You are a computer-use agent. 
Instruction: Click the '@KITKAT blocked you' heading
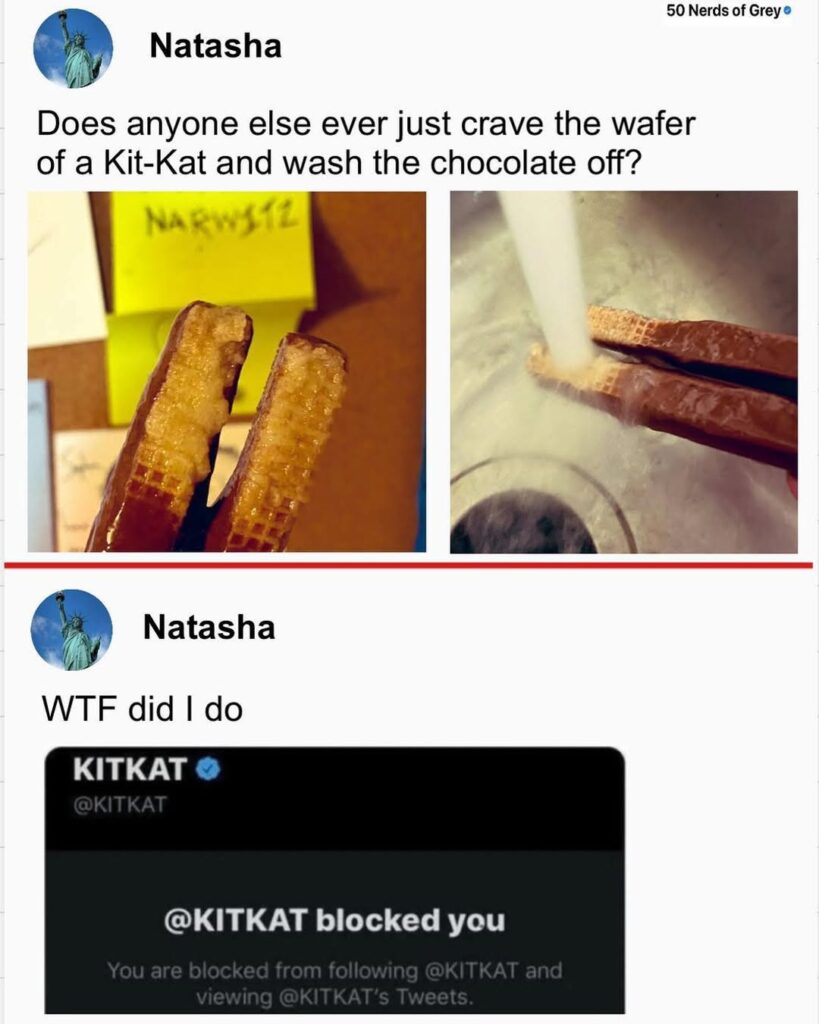point(334,920)
